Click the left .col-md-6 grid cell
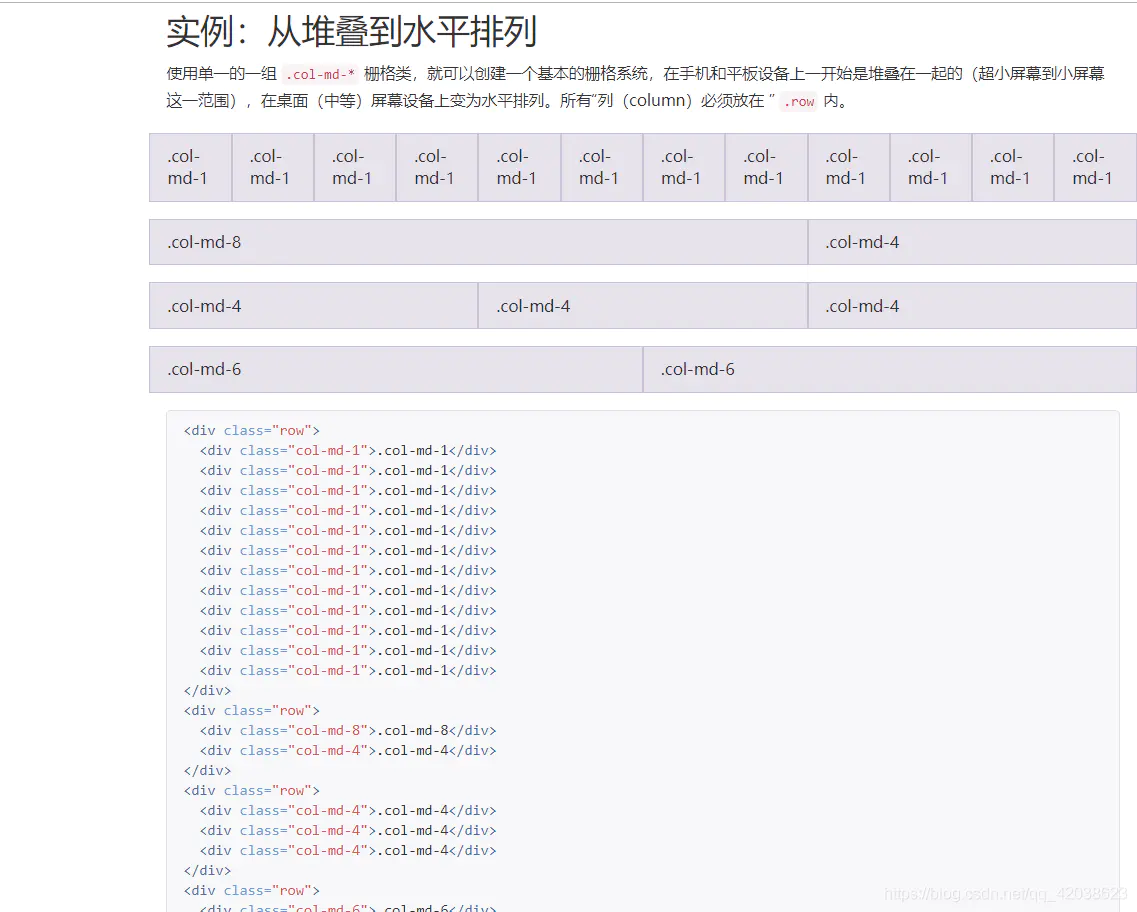The width and height of the screenshot is (1137, 912). pyautogui.click(x=396, y=370)
